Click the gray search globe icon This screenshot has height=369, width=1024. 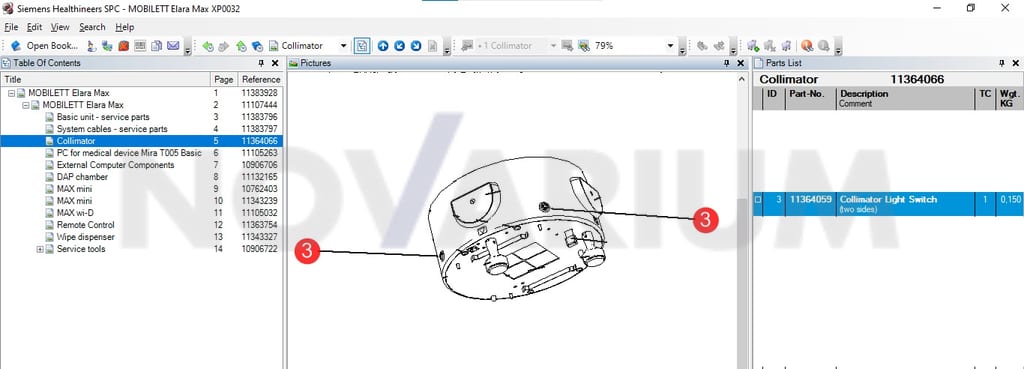pyautogui.click(x=824, y=46)
